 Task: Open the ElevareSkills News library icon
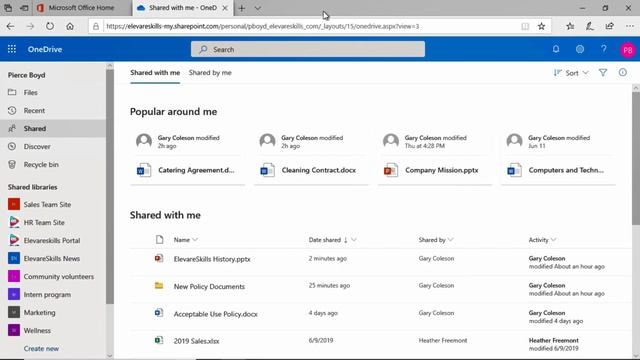[x=14, y=258]
